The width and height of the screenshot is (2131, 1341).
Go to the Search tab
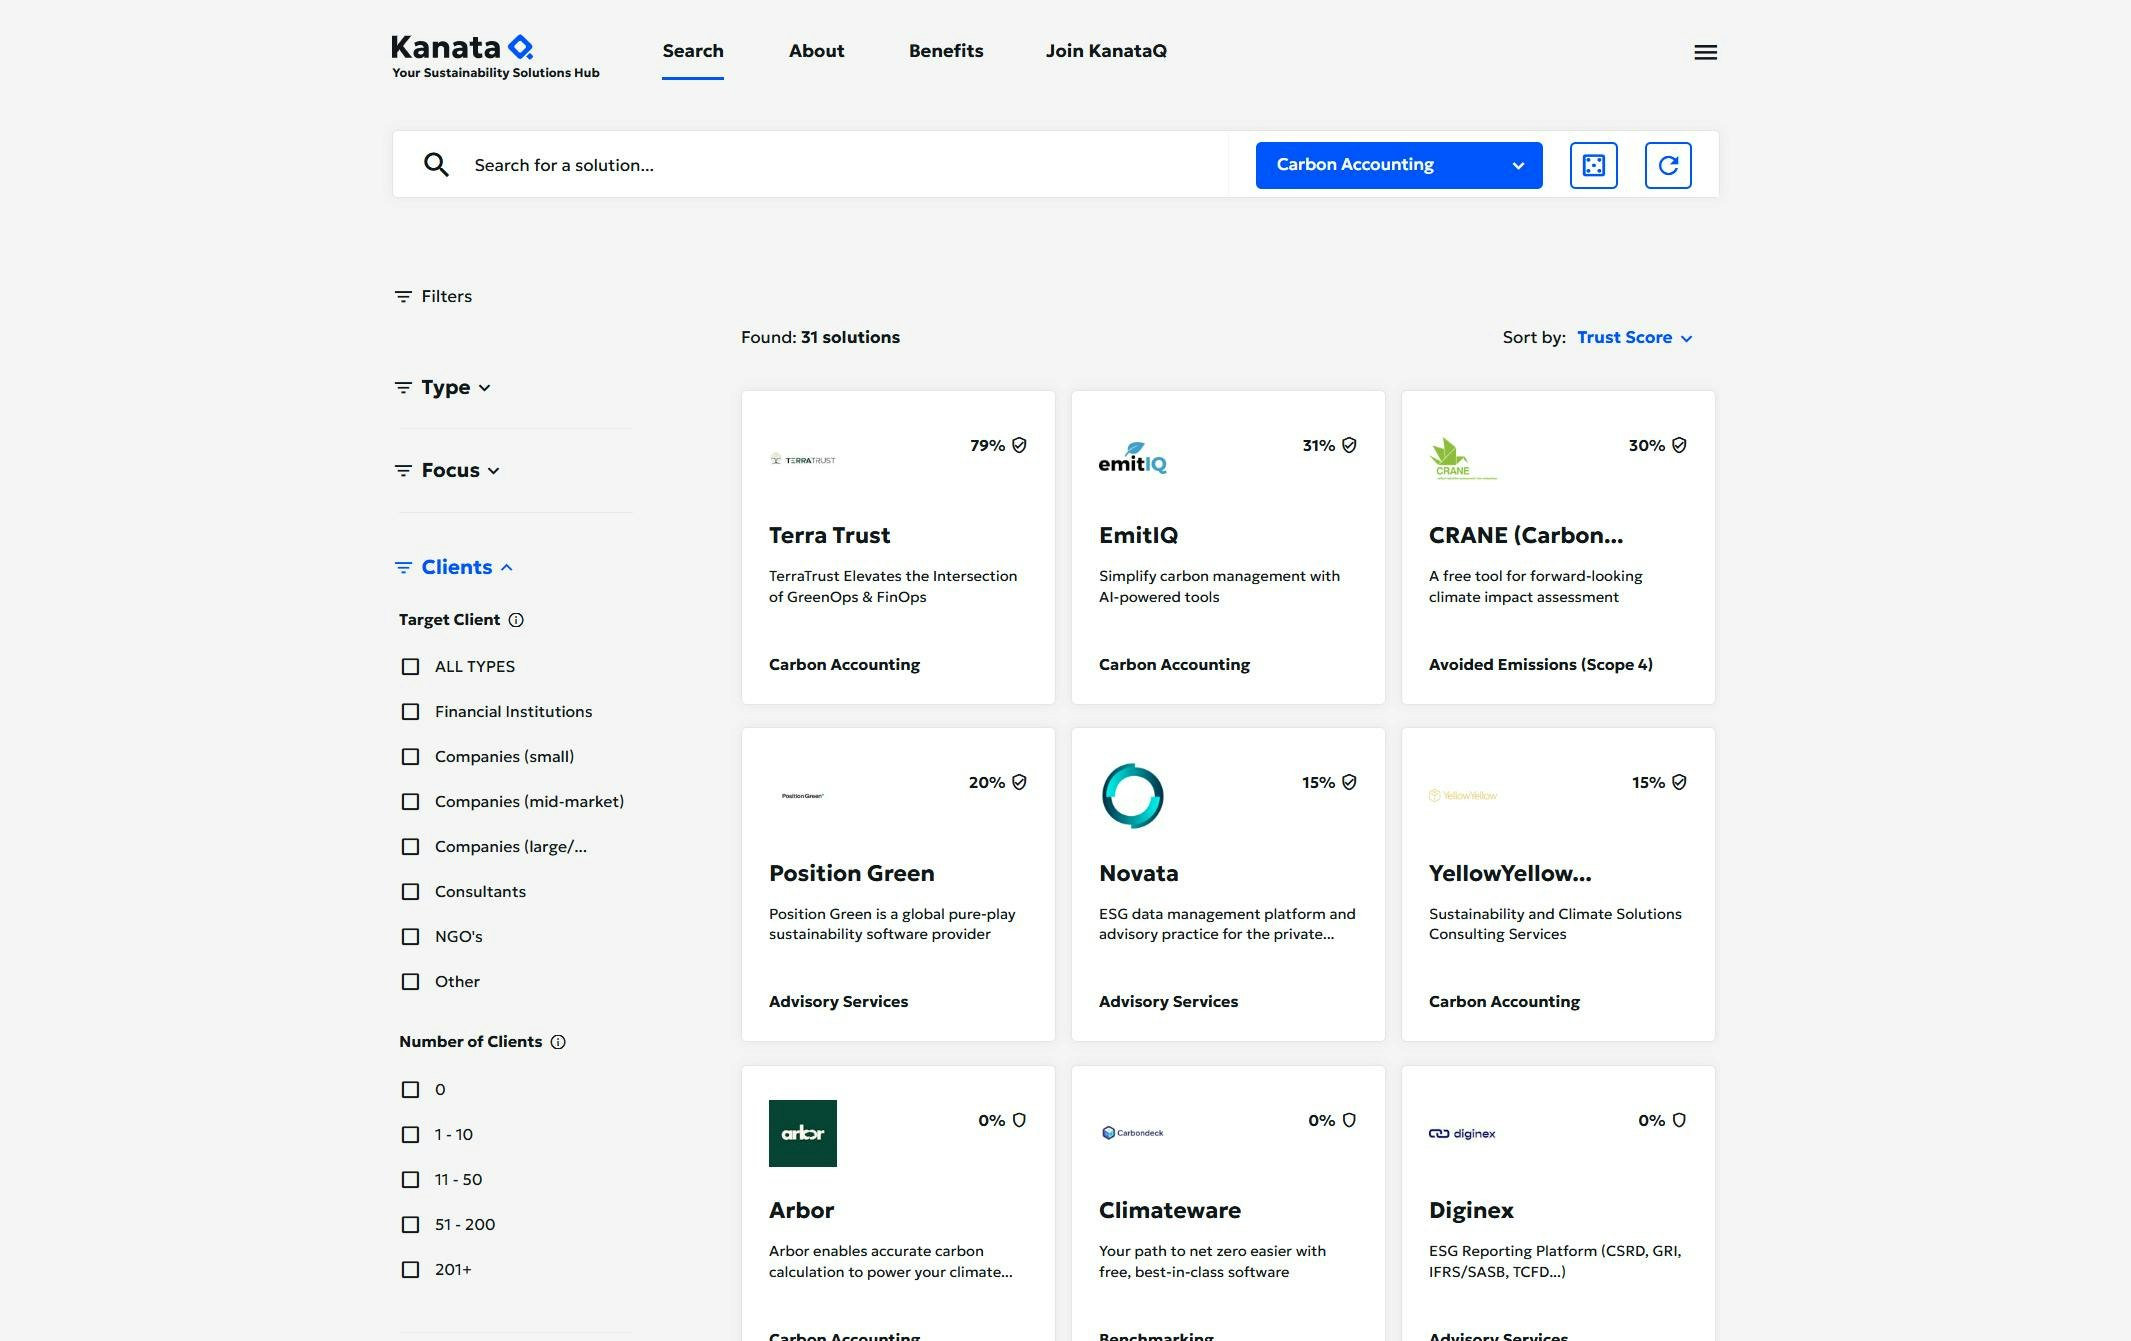693,51
